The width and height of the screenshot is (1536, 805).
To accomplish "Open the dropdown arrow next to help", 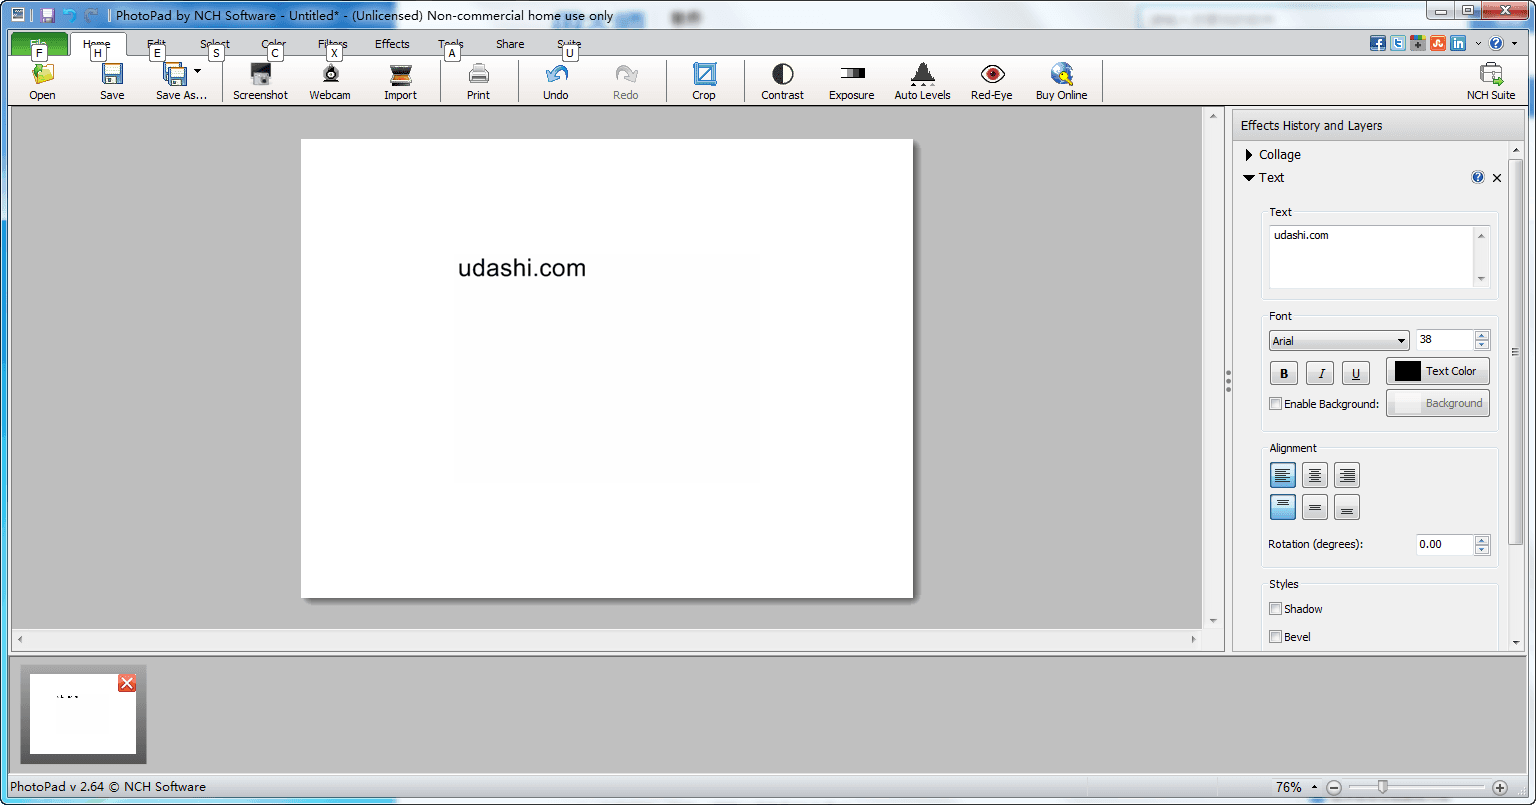I will (x=1515, y=44).
